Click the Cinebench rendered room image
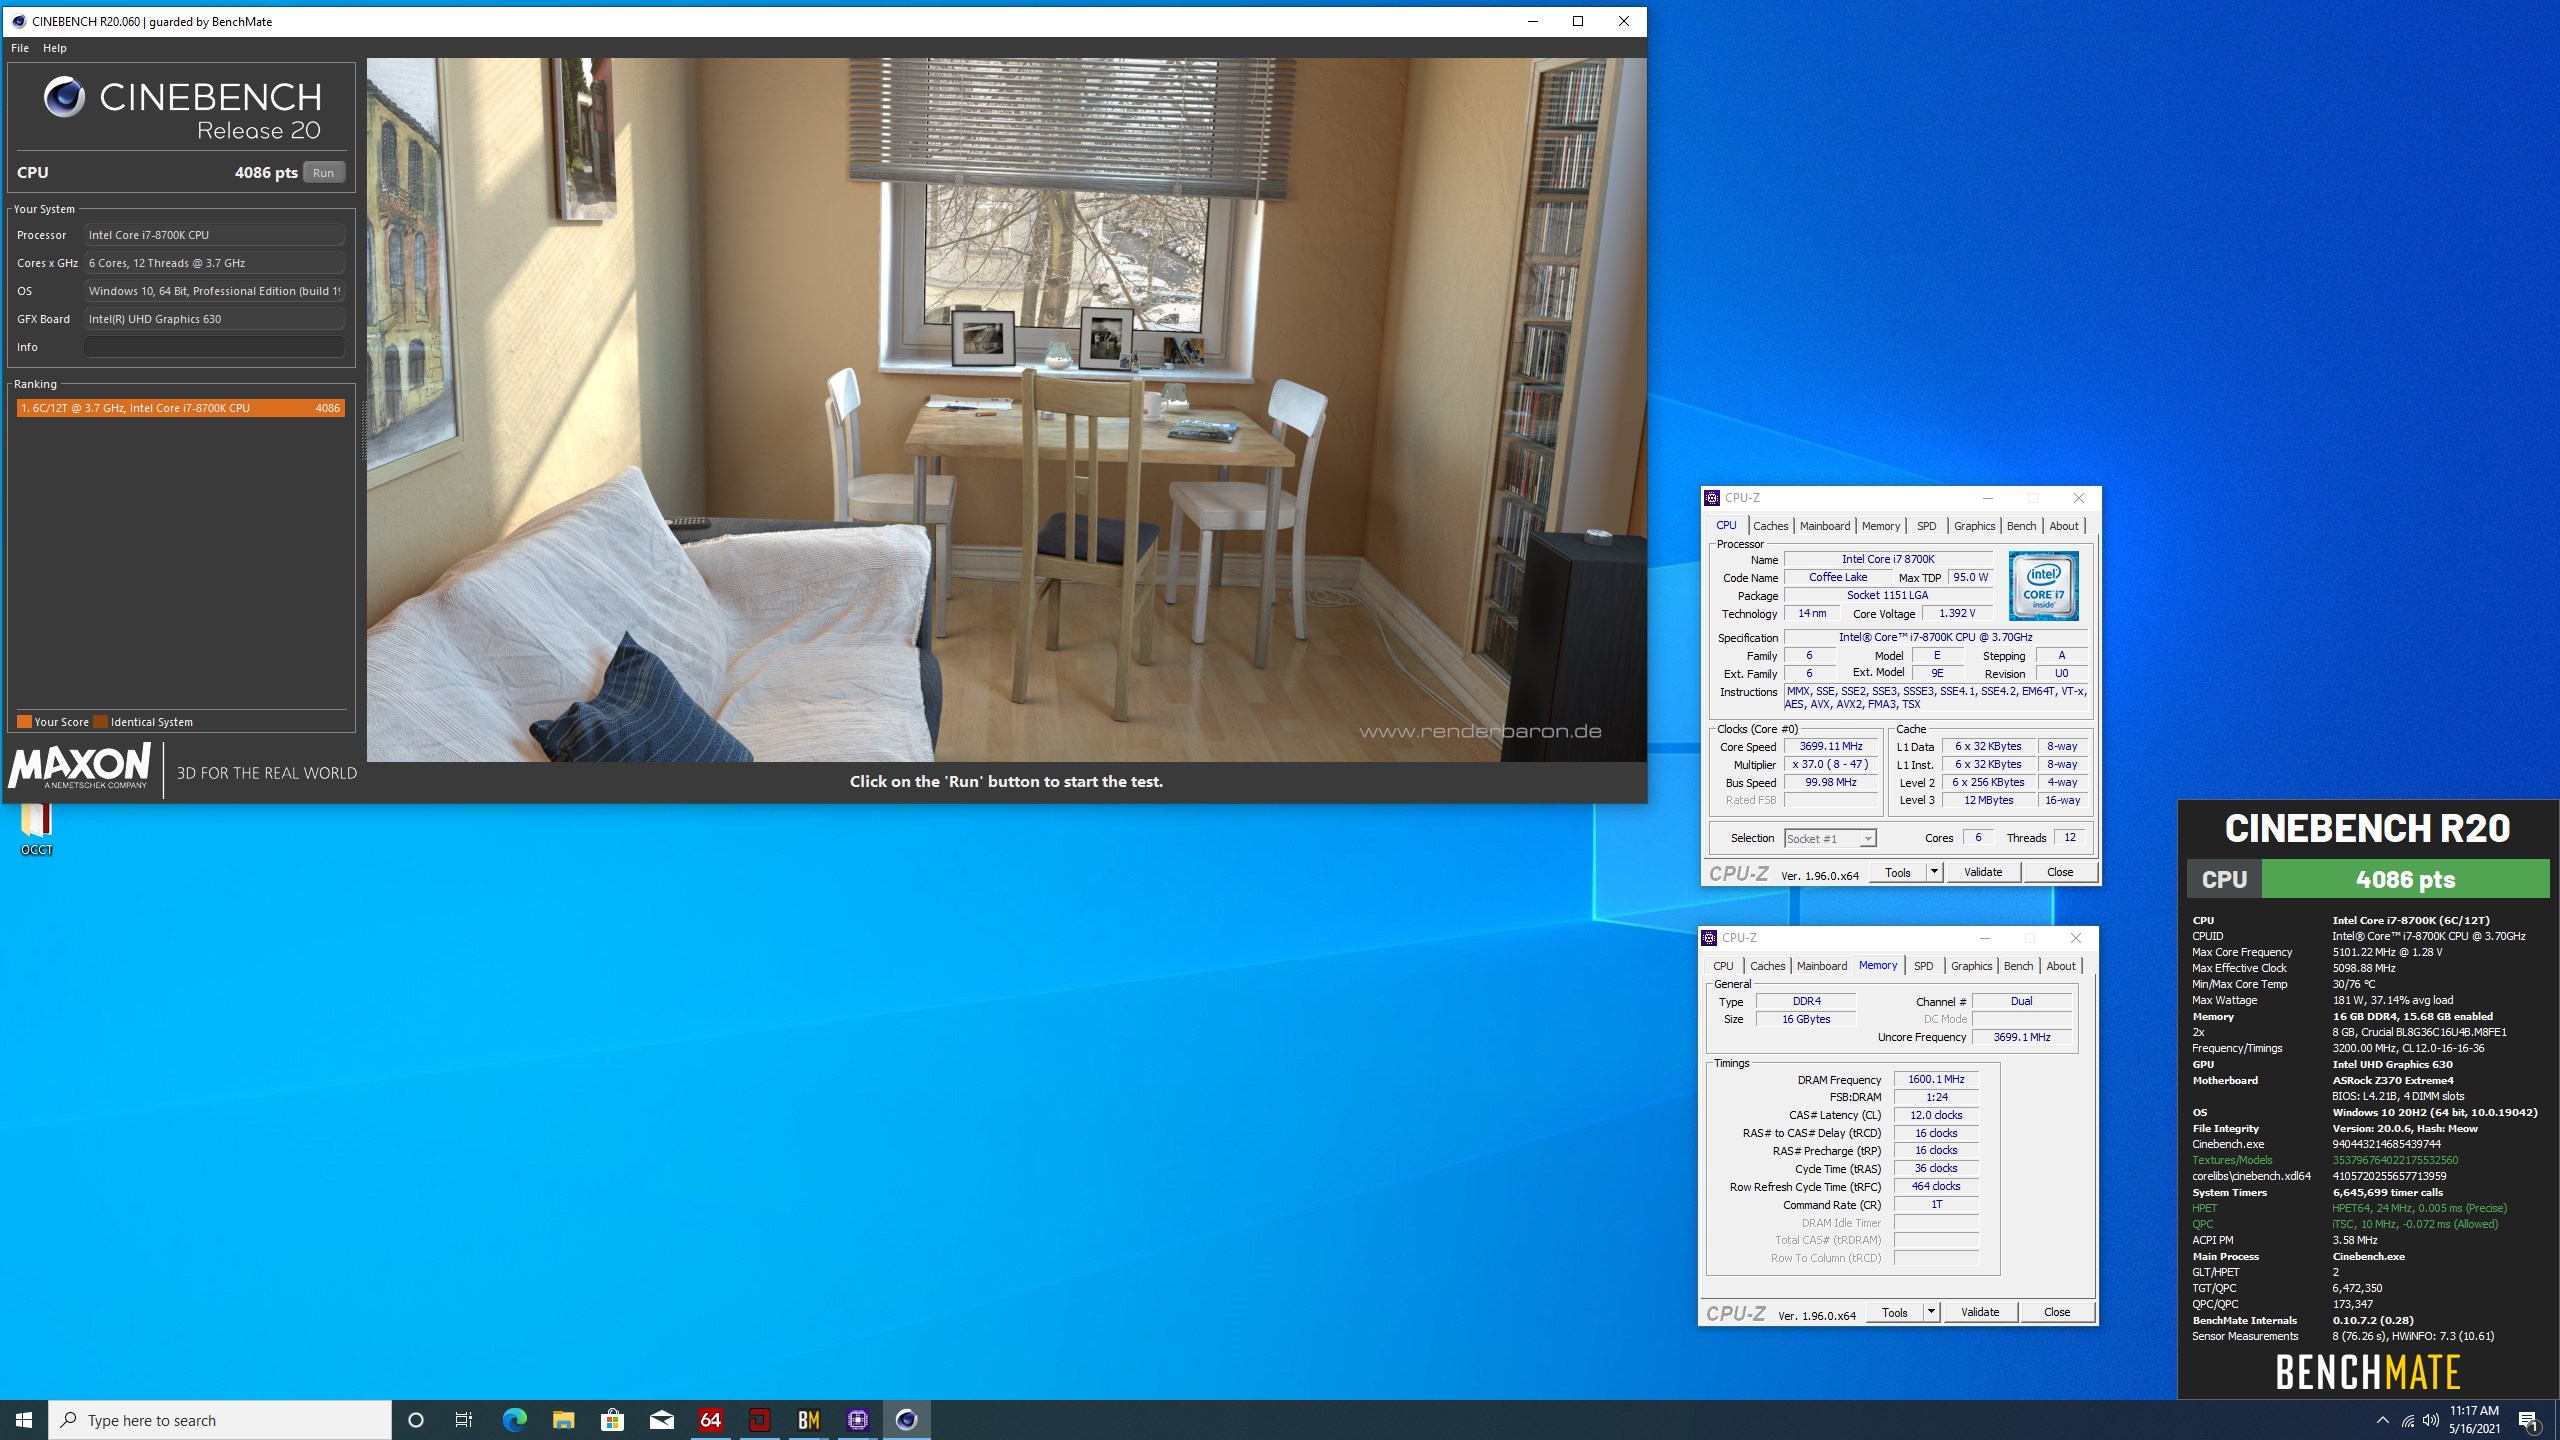This screenshot has width=2560, height=1440. tap(1006, 409)
